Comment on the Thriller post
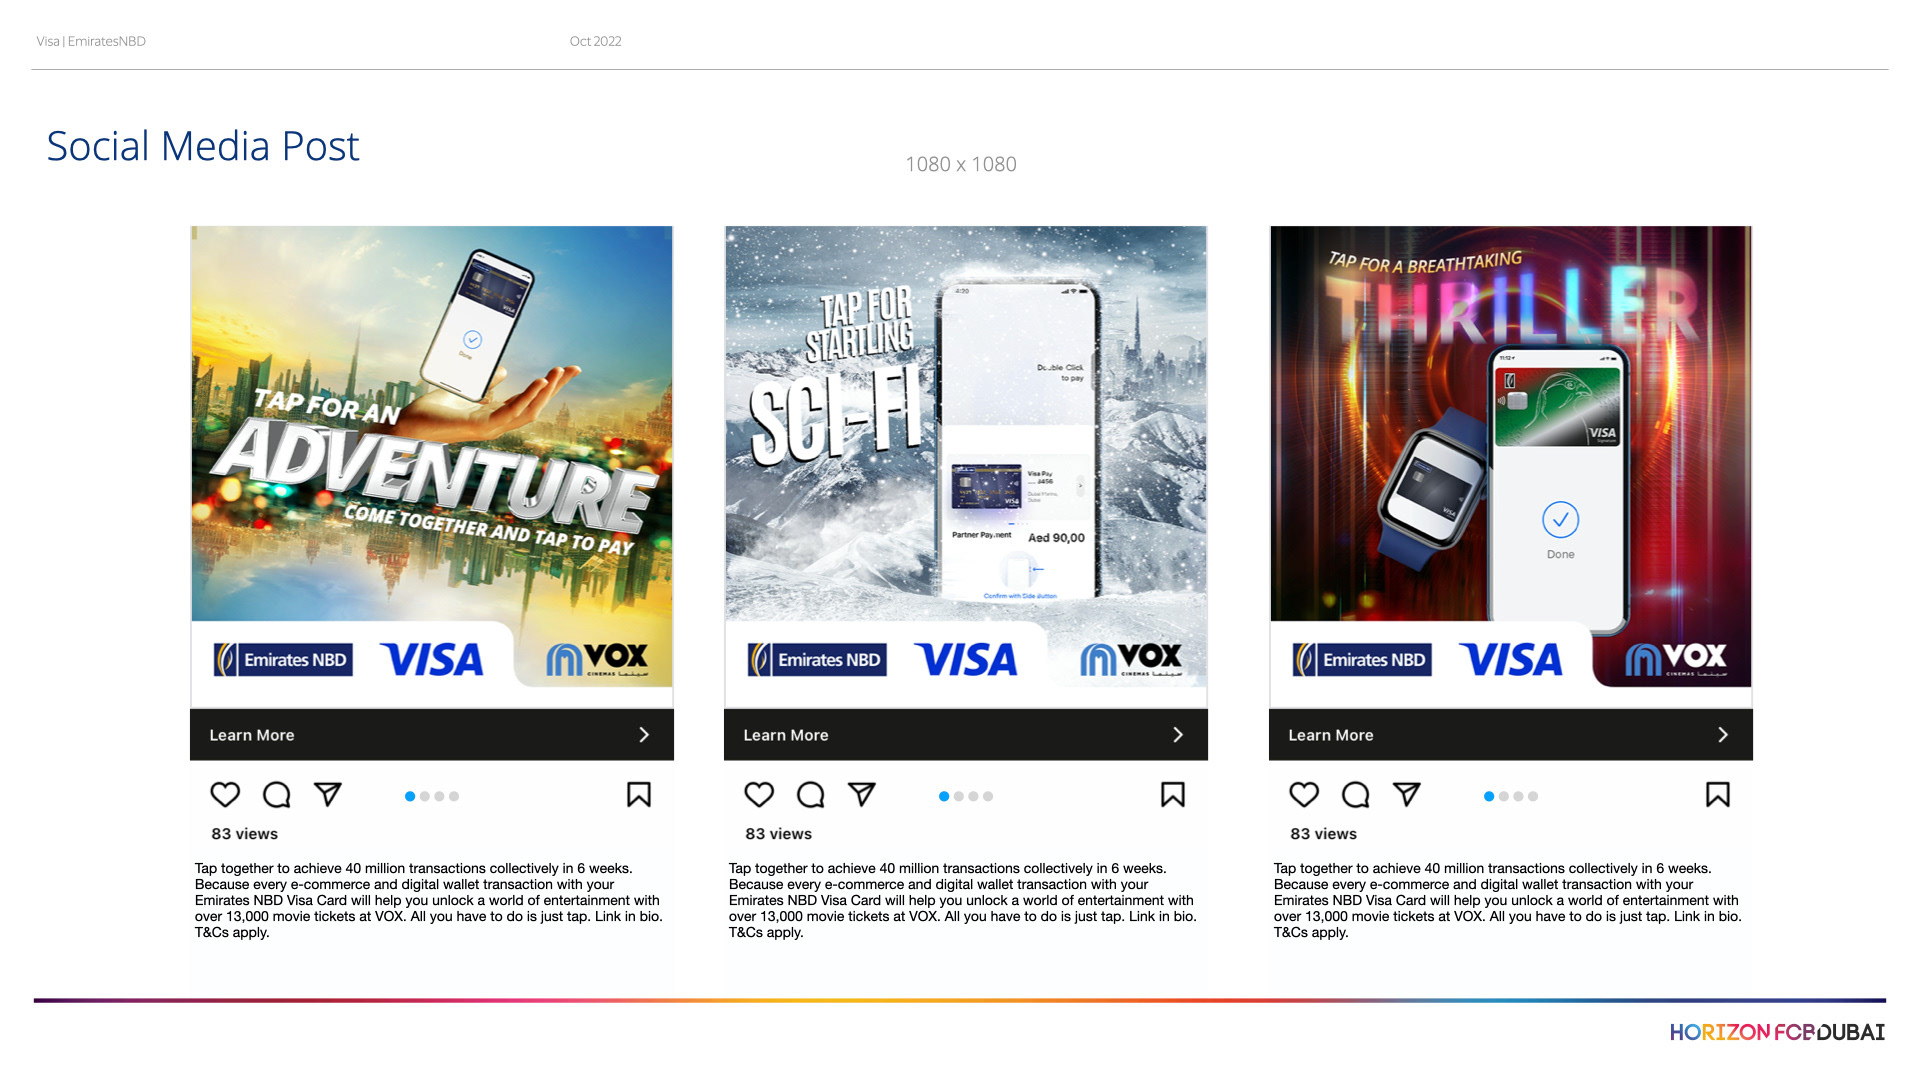 pyautogui.click(x=1356, y=795)
